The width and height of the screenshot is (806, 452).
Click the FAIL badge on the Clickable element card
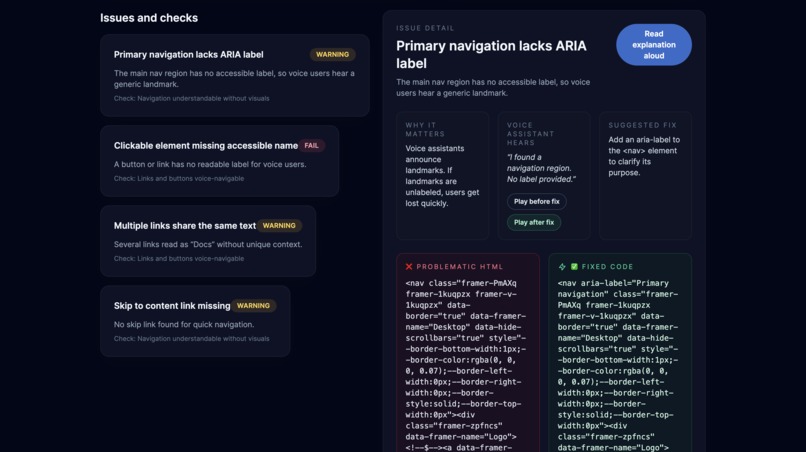click(x=312, y=146)
